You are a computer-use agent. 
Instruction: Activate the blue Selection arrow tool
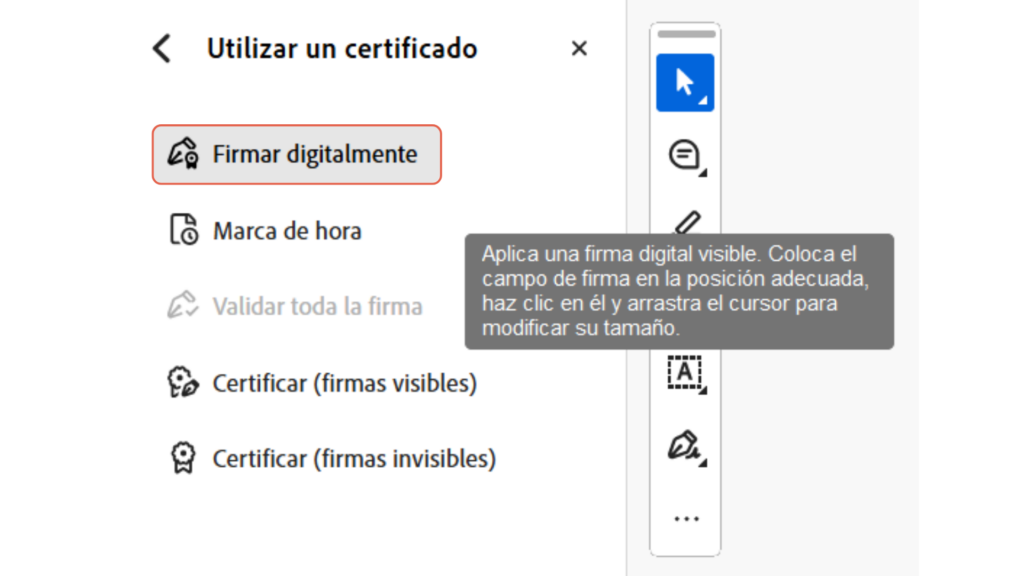tap(685, 82)
